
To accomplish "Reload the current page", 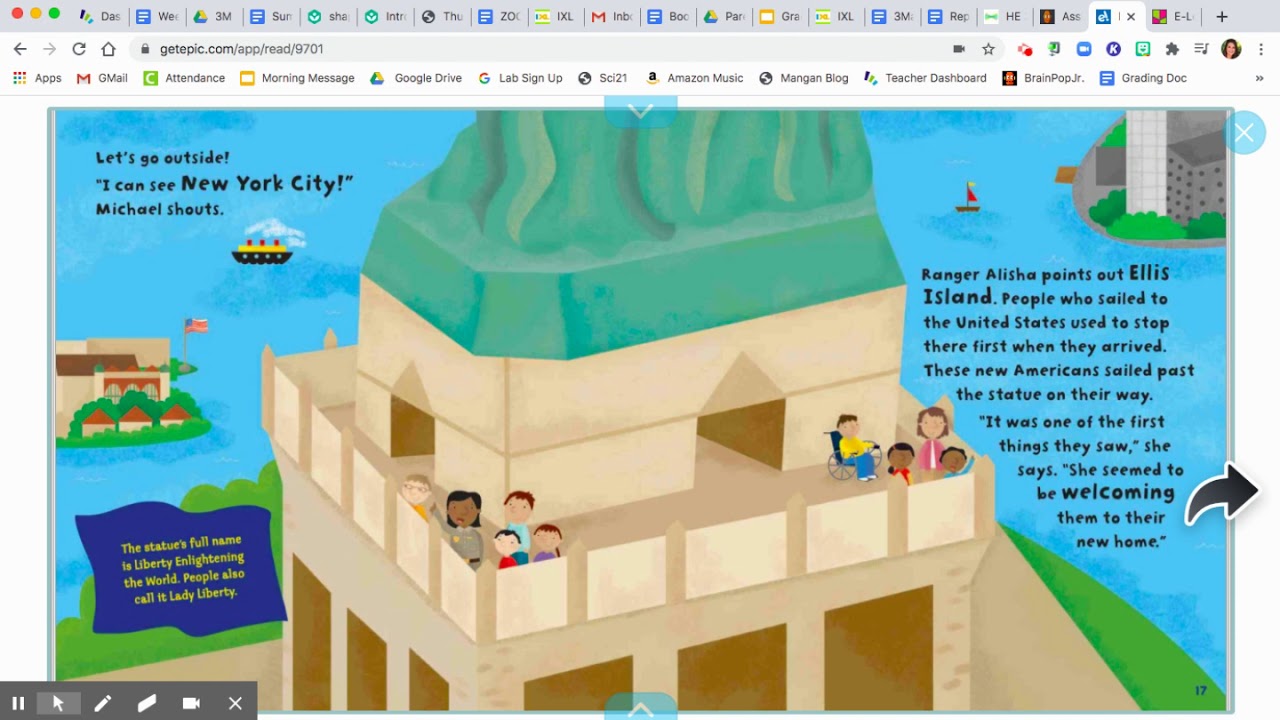I will coord(79,48).
